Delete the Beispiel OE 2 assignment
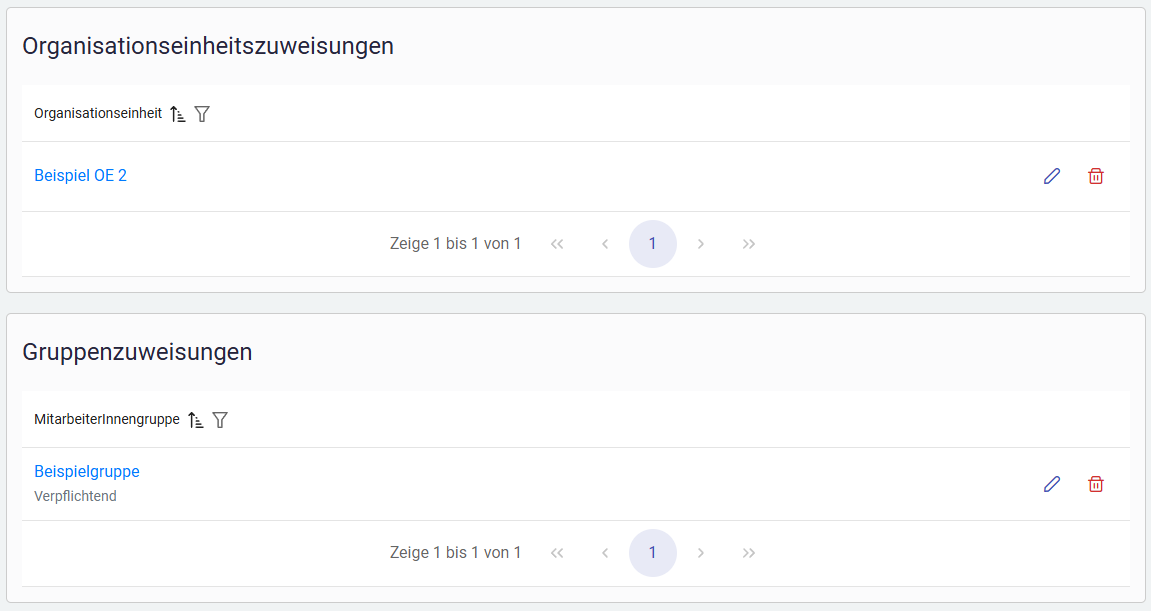Screen dimensions: 1151x611 (x=1096, y=176)
